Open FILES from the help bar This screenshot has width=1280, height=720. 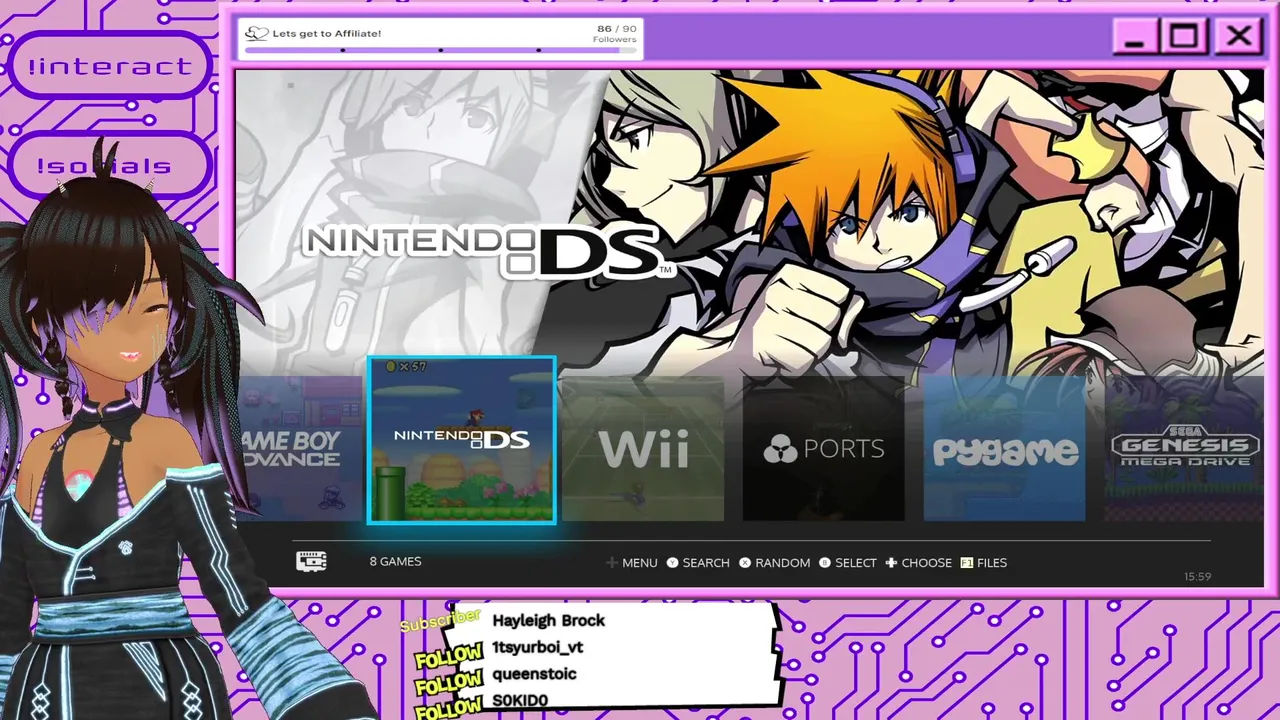[x=992, y=563]
